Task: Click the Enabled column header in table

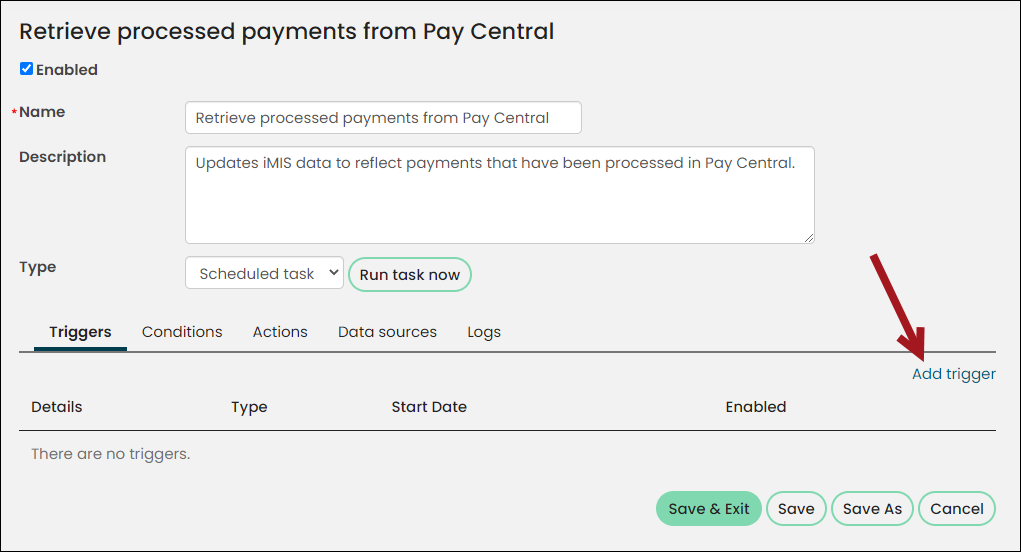Action: pos(756,407)
